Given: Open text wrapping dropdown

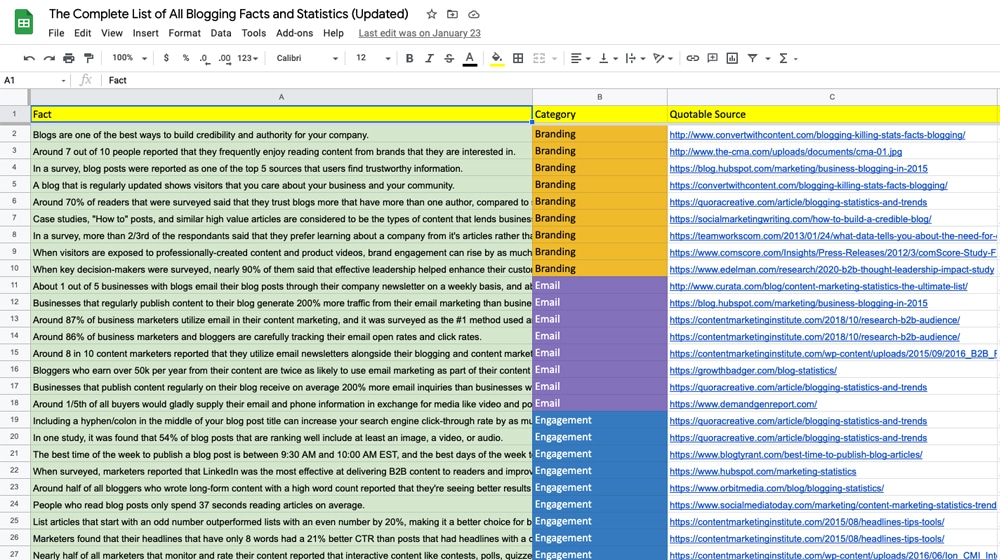Looking at the screenshot, I should (x=635, y=58).
